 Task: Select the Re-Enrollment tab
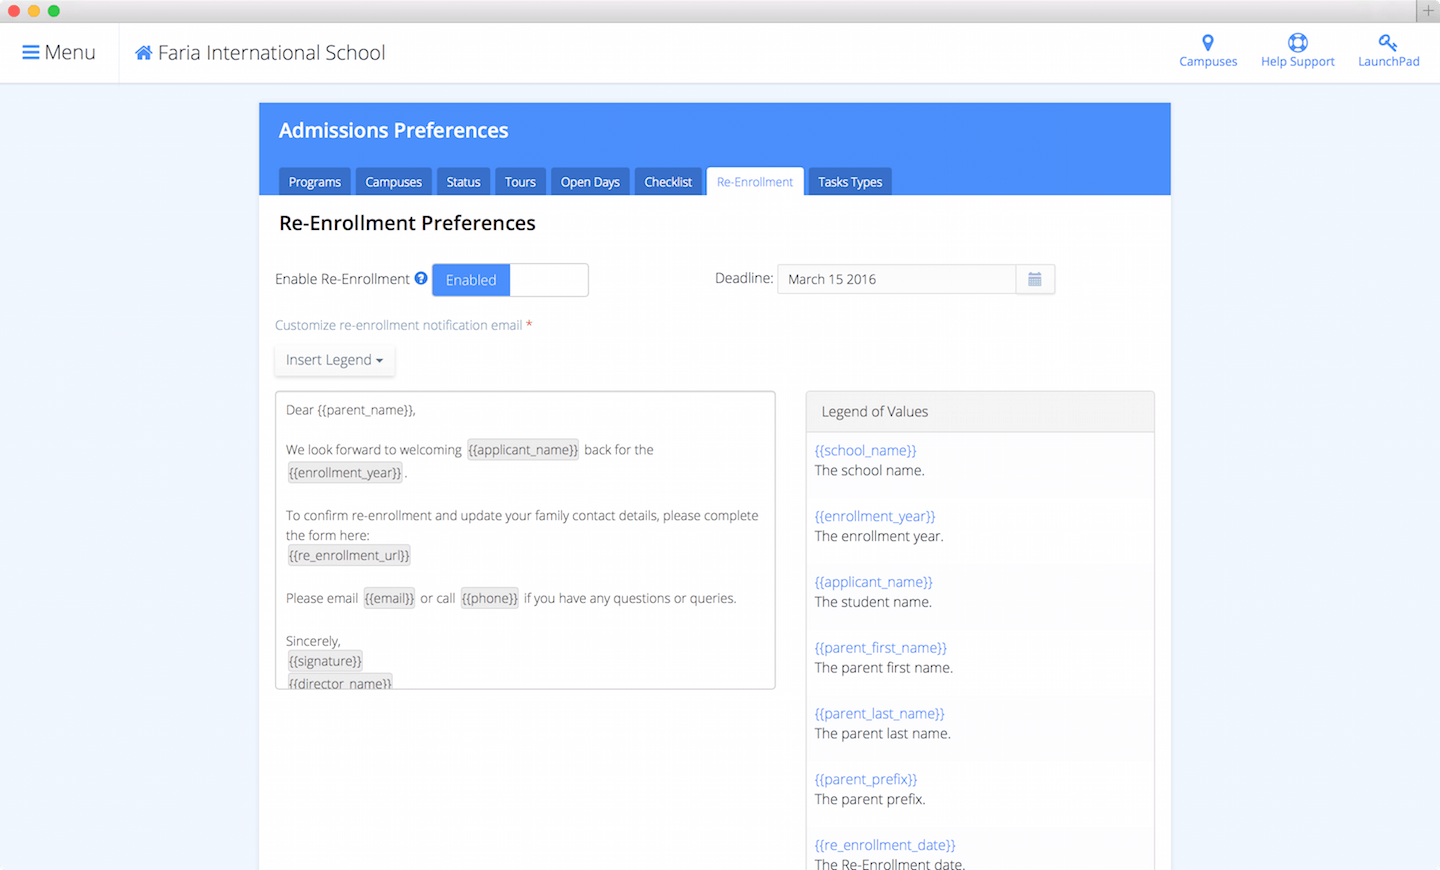(755, 182)
